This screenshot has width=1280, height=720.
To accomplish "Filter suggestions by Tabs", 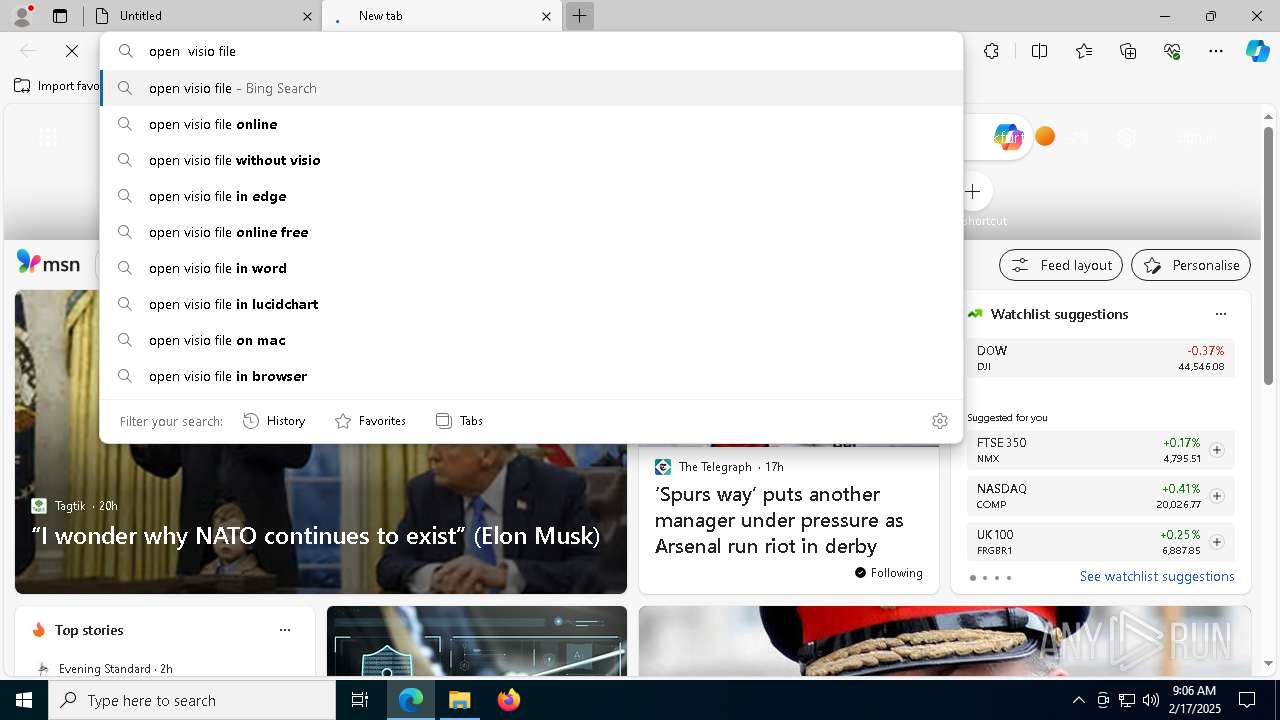I will pos(459,421).
